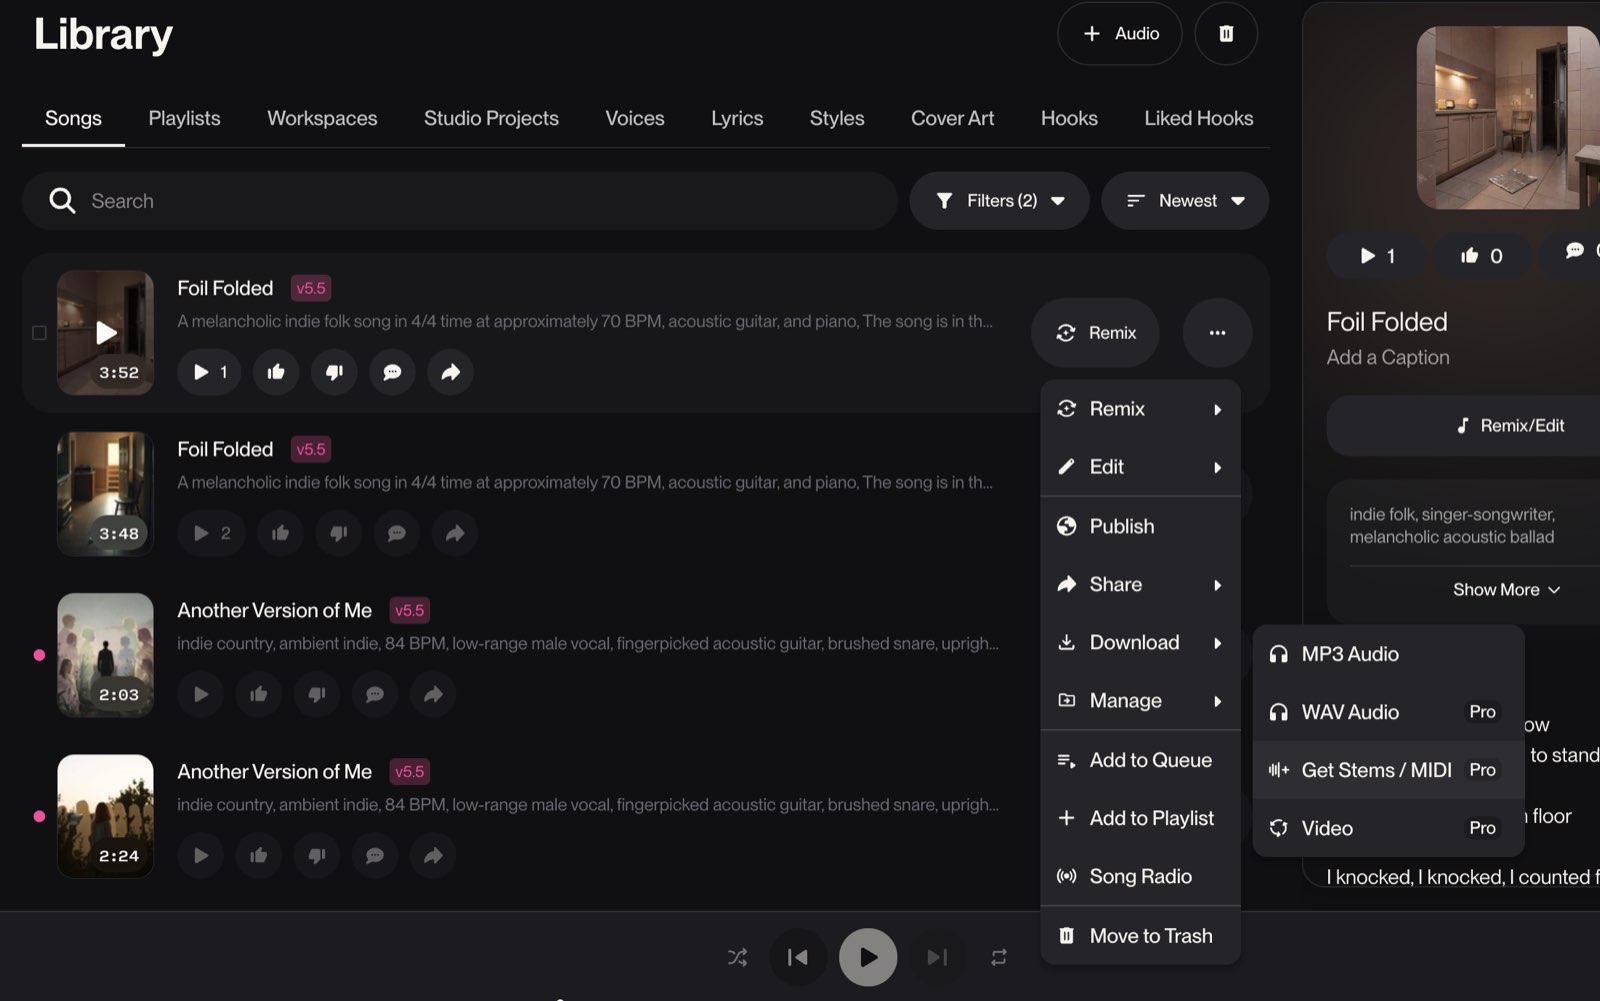This screenshot has height=1001, width=1600.
Task: Open the Styles tab
Action: [837, 118]
